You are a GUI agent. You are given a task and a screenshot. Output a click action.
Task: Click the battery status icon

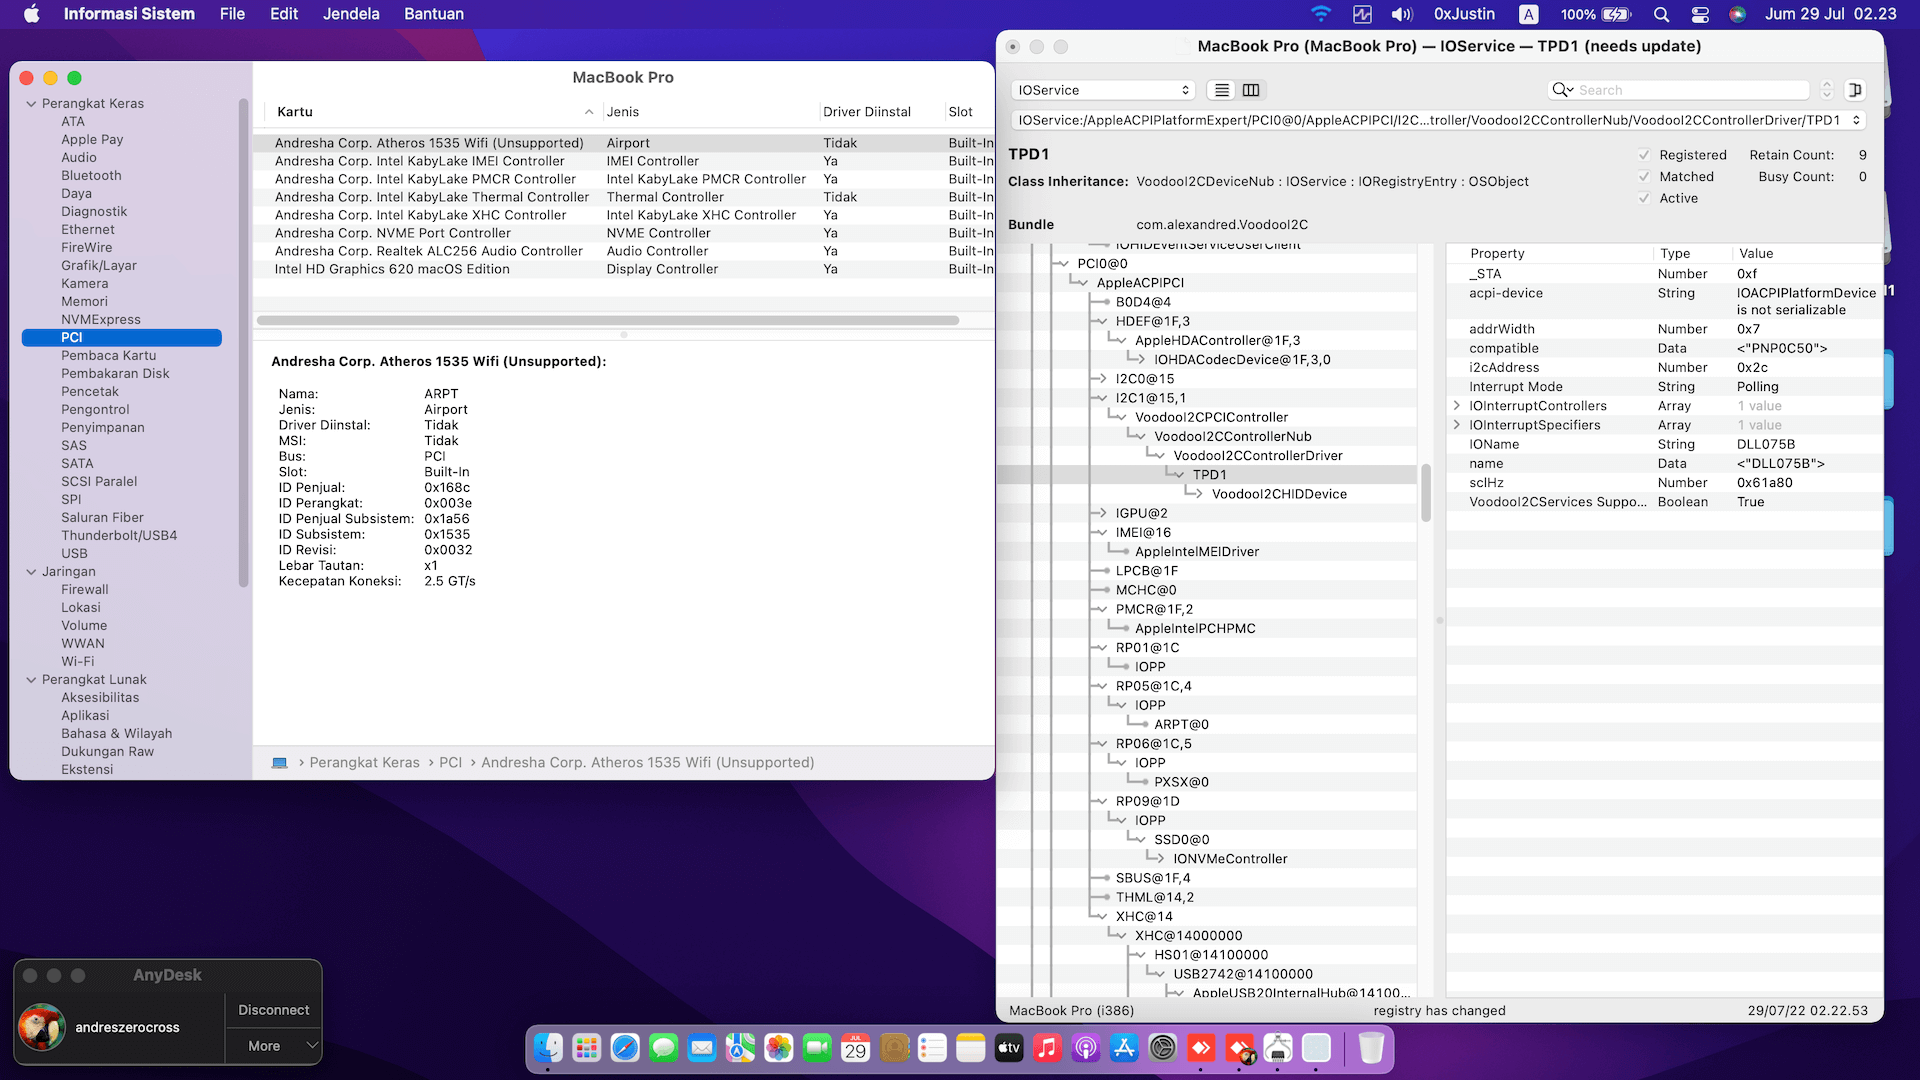[1617, 14]
